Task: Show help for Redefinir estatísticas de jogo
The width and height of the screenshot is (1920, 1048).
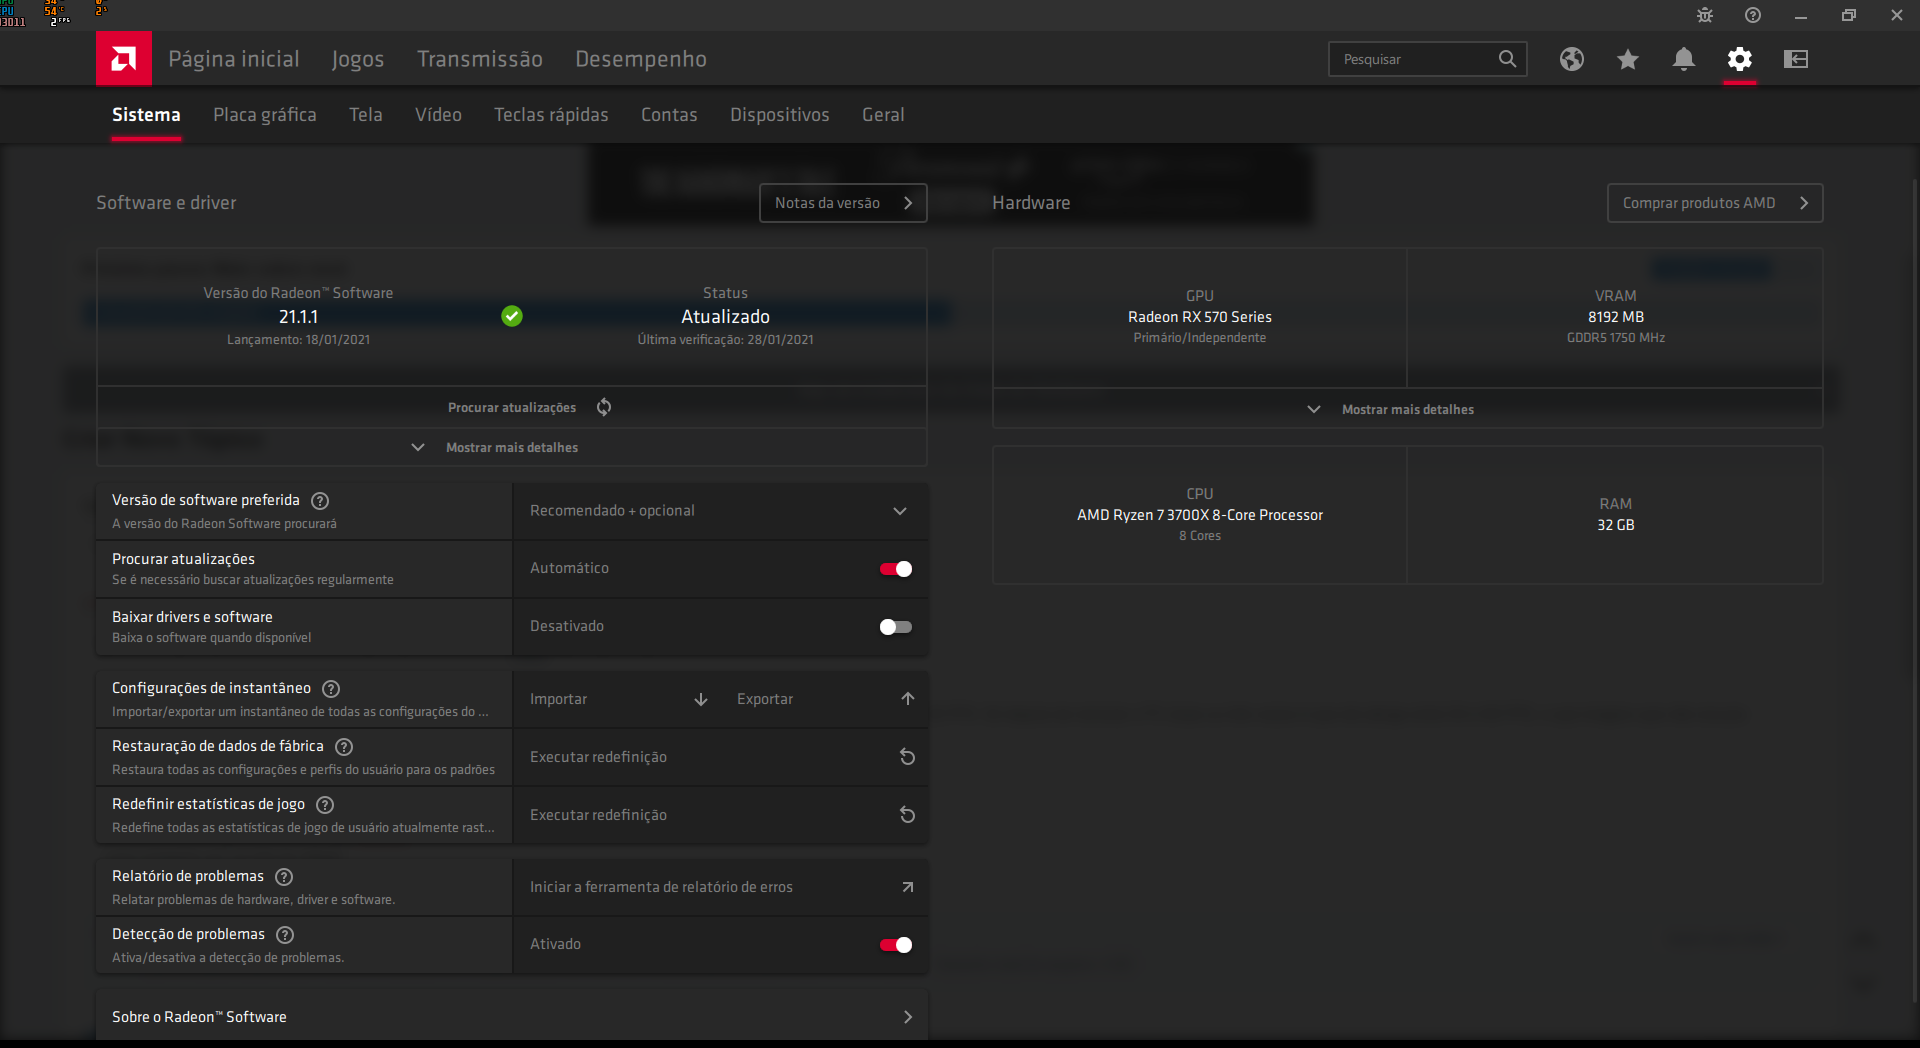Action: (325, 805)
